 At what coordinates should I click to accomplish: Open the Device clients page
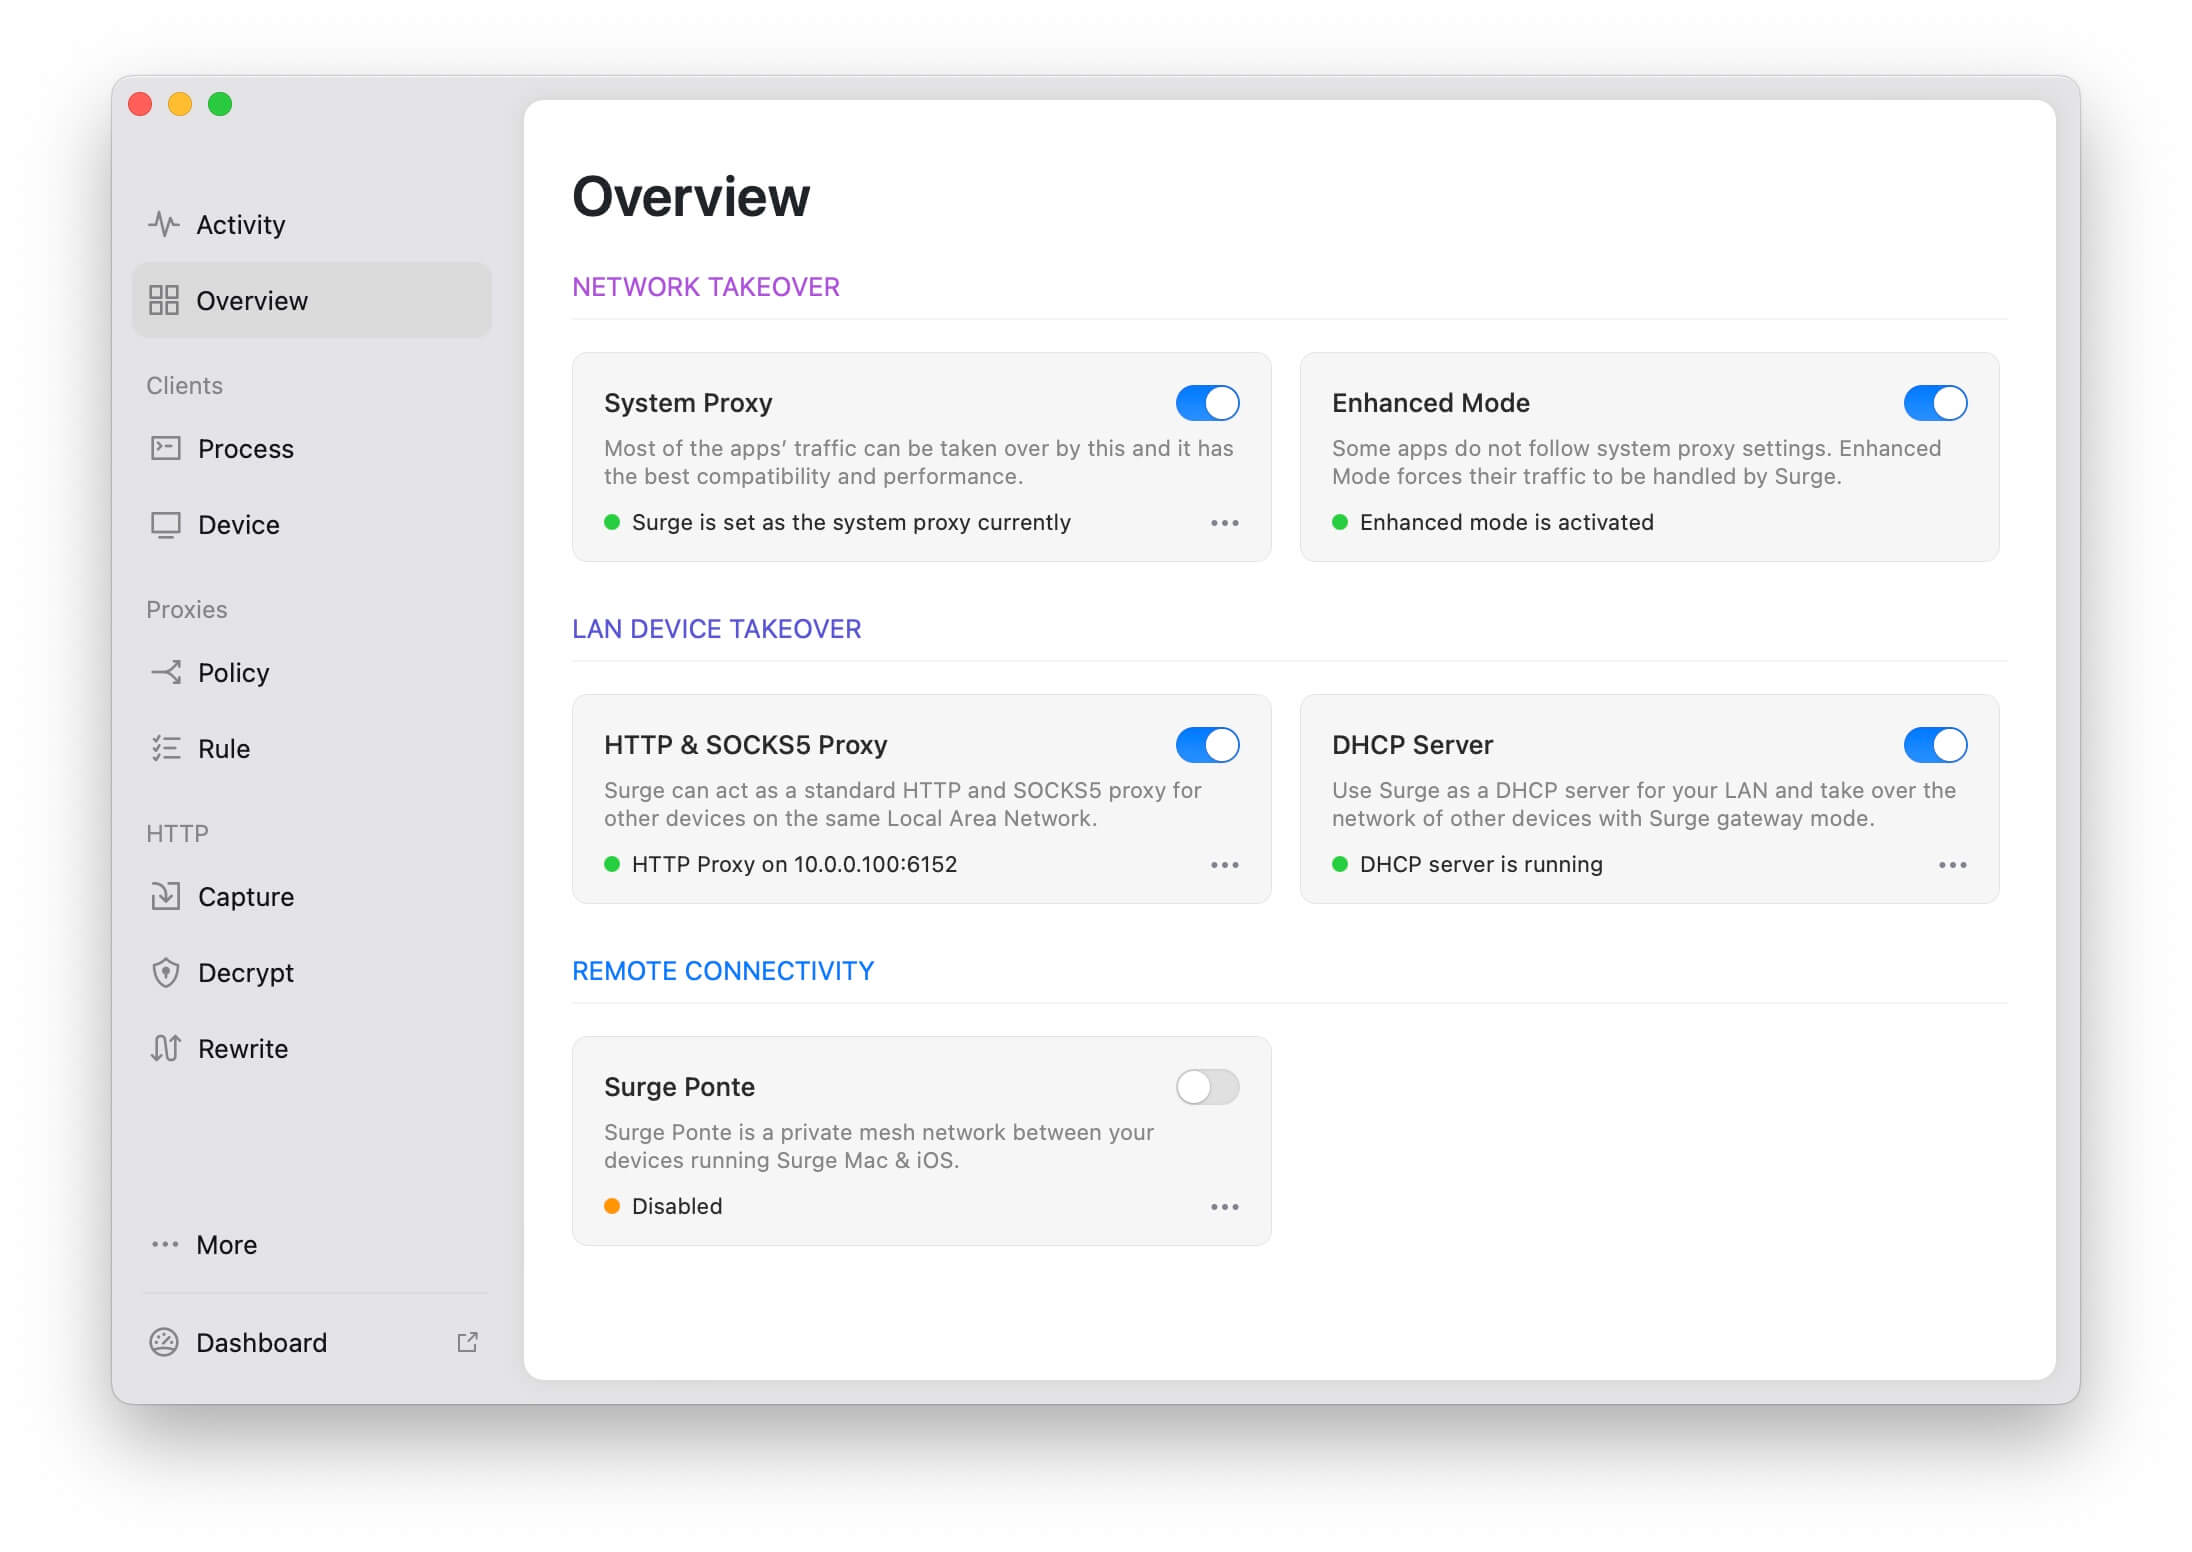pyautogui.click(x=312, y=525)
